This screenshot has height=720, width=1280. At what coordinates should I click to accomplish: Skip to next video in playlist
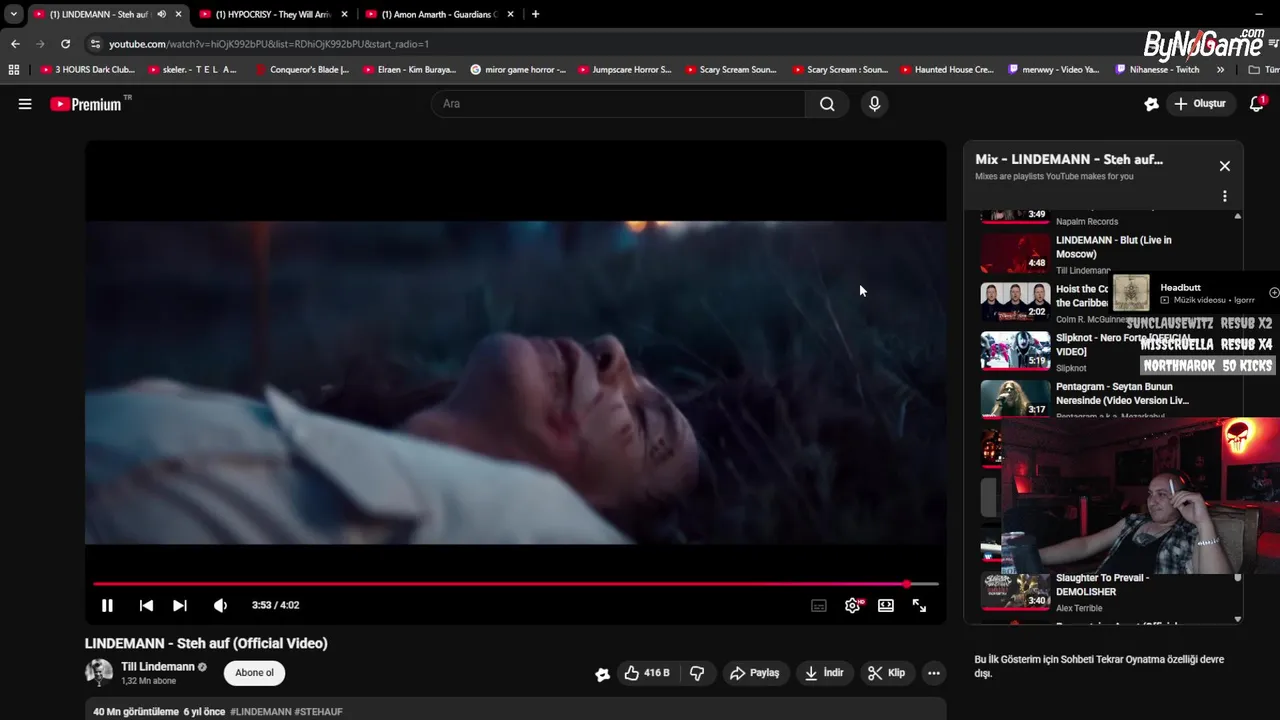point(180,605)
